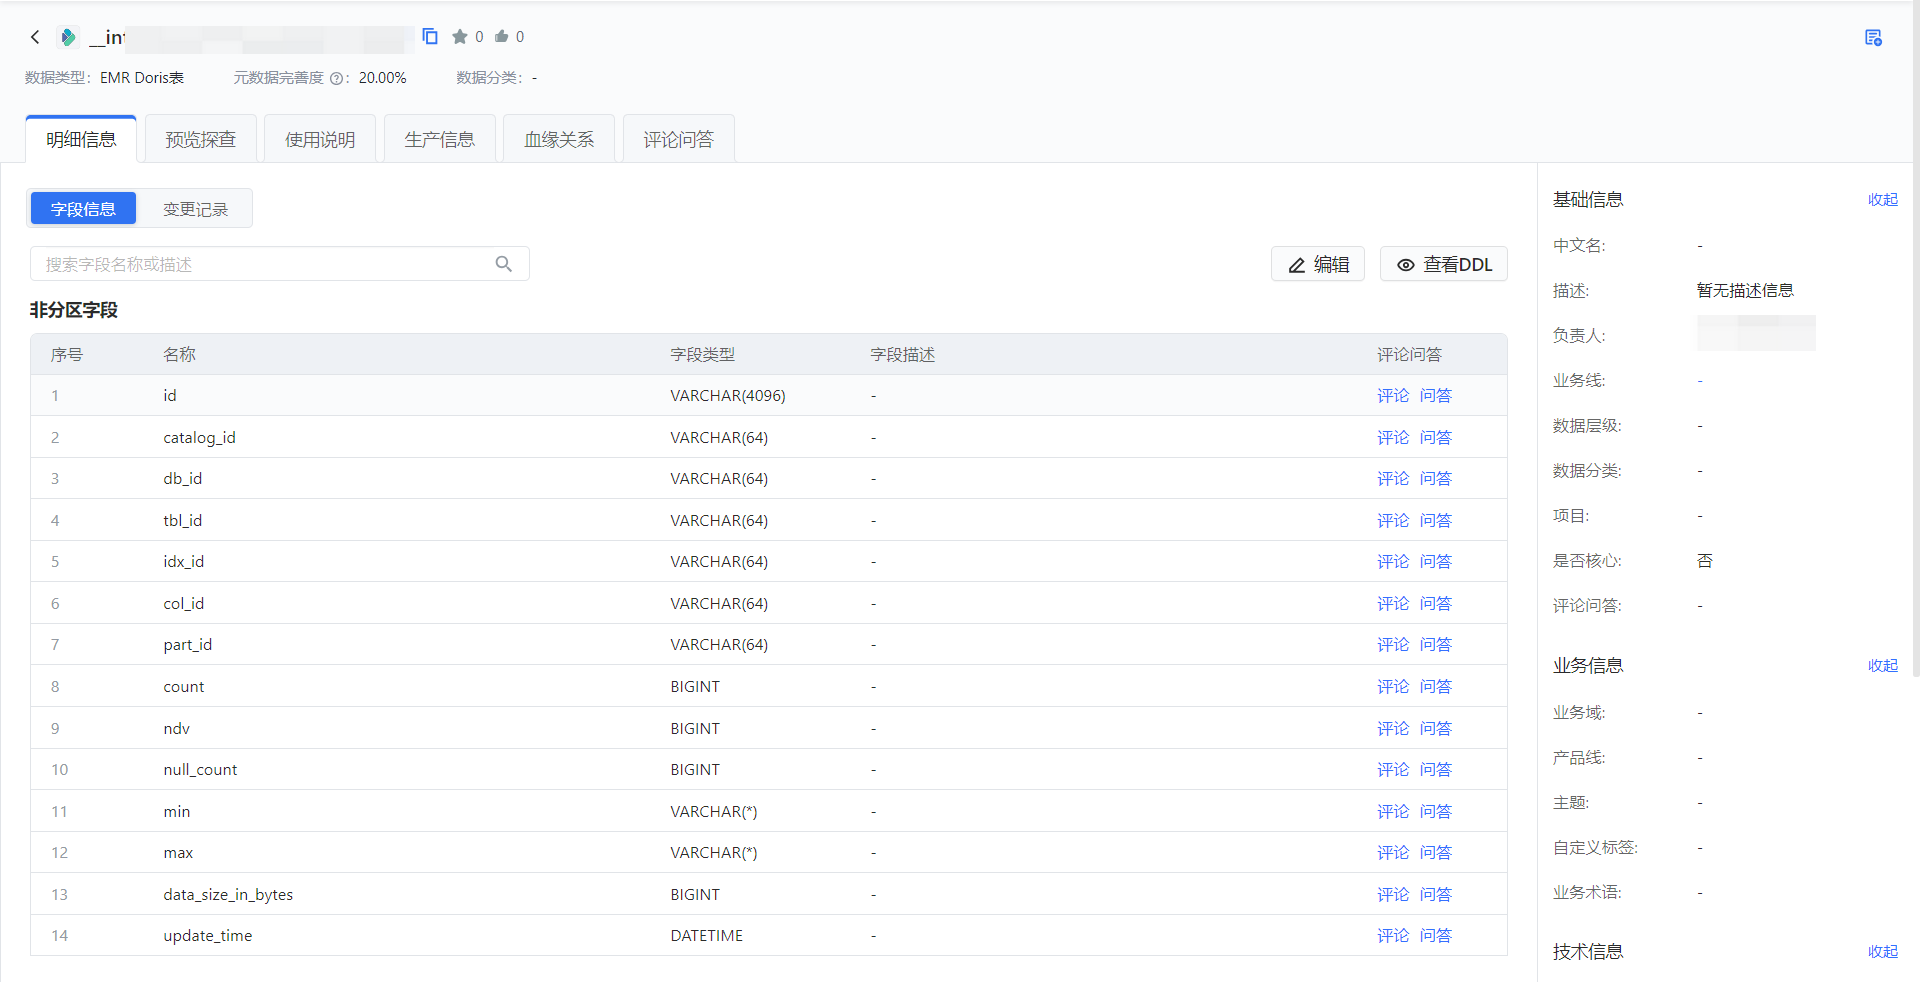Open 评论 for tbl_id field
The image size is (1920, 982).
point(1393,521)
